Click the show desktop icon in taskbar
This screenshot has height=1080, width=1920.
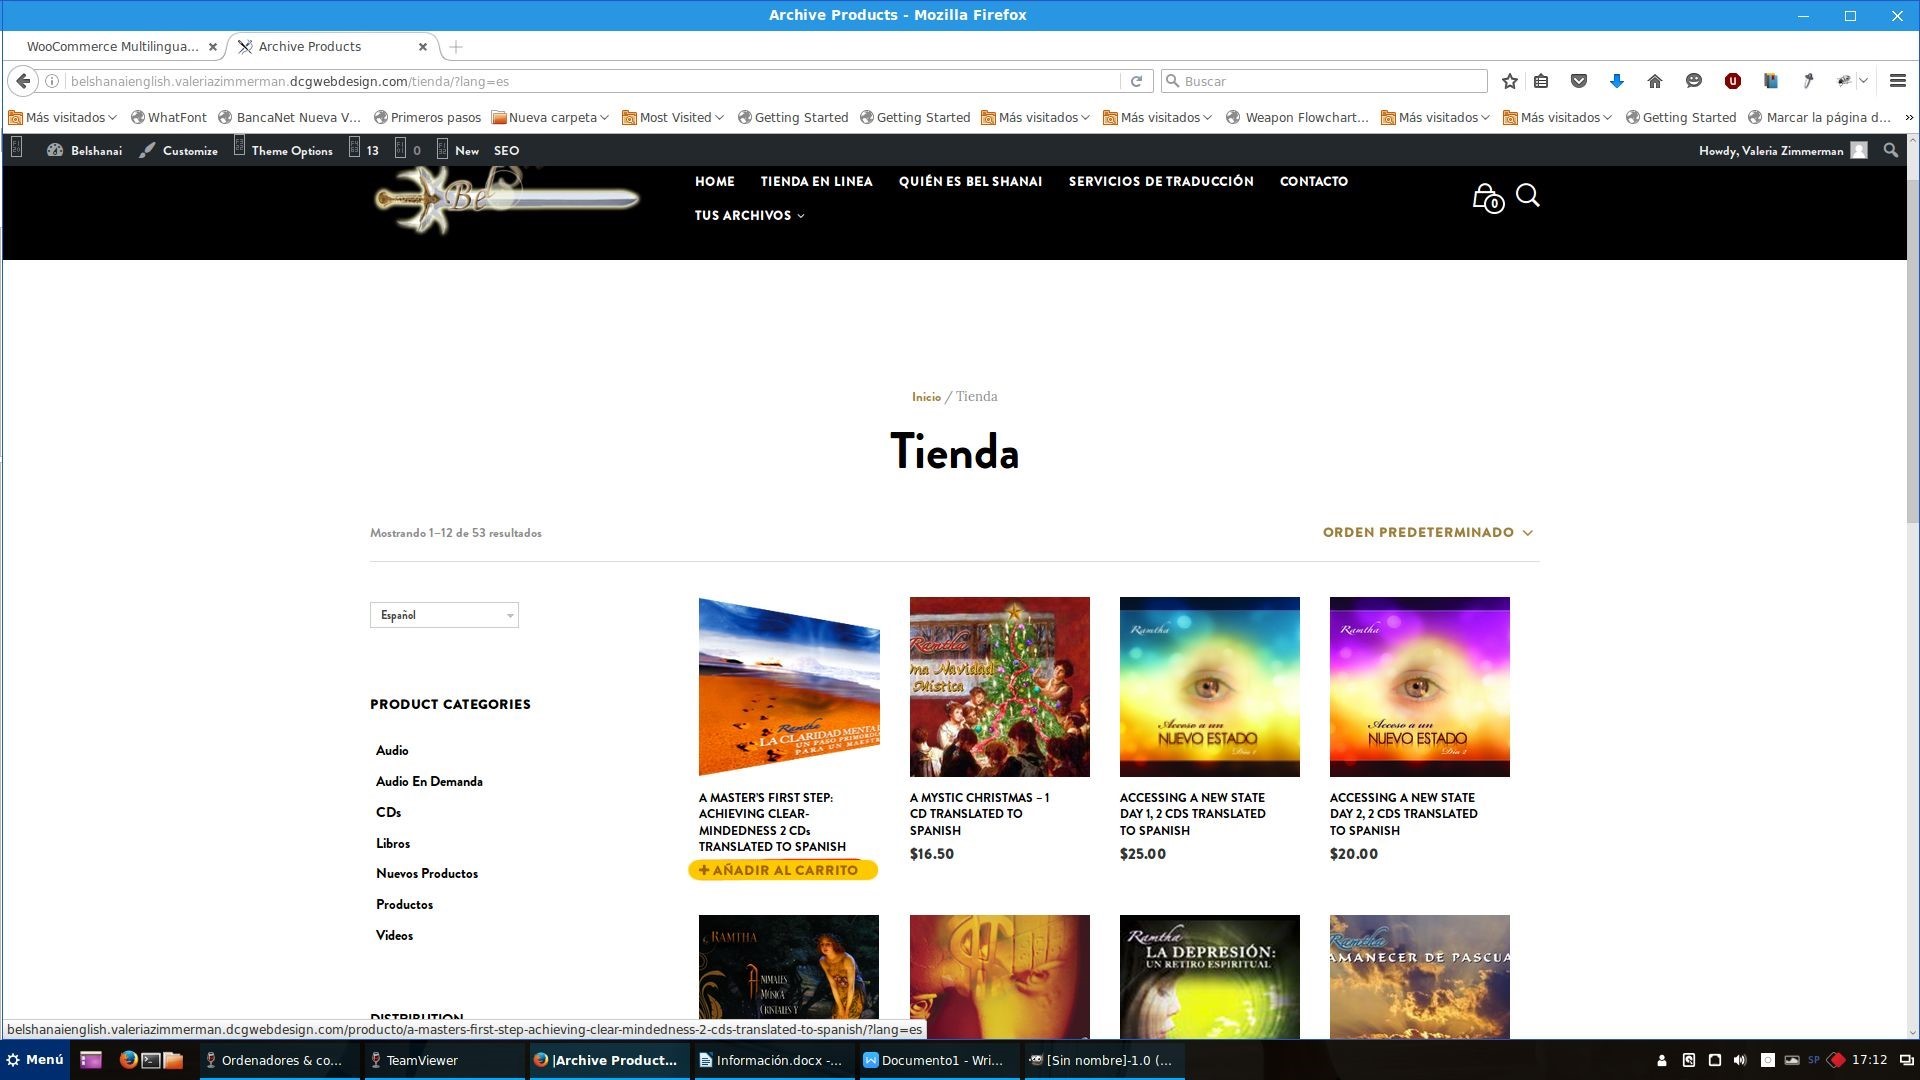[x=91, y=1060]
